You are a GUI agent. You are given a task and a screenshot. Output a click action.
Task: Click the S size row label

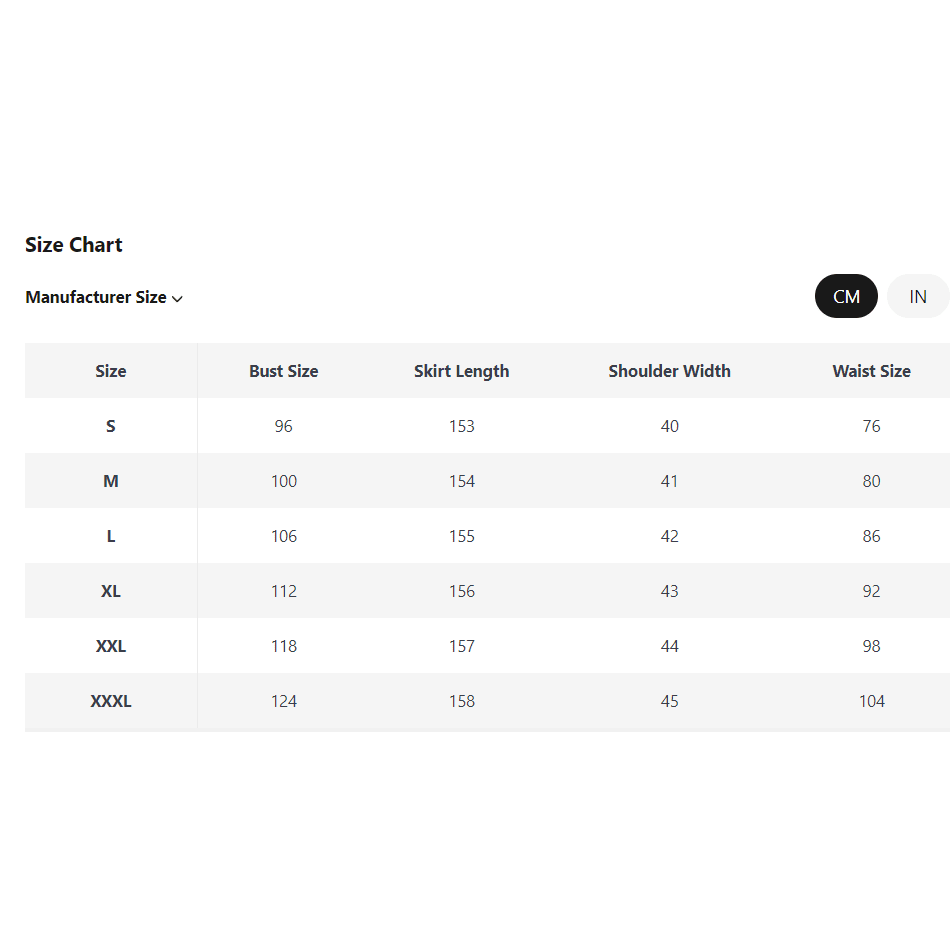pyautogui.click(x=111, y=426)
